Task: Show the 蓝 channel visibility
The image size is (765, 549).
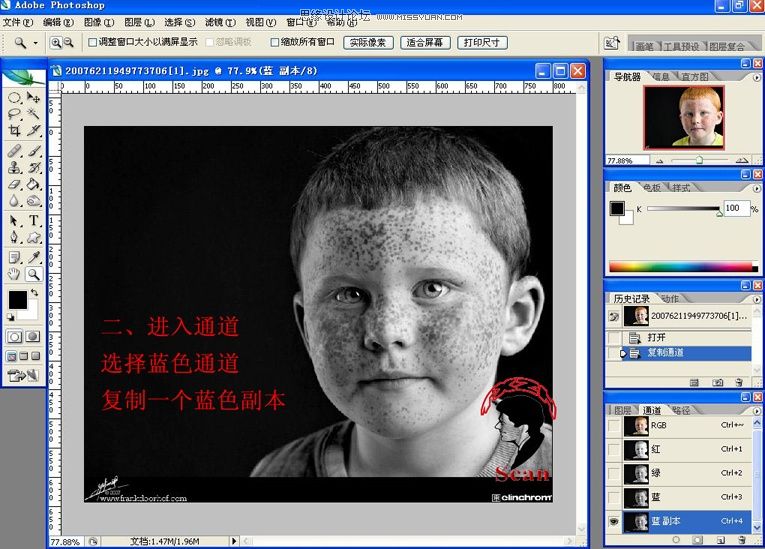Action: 614,497
